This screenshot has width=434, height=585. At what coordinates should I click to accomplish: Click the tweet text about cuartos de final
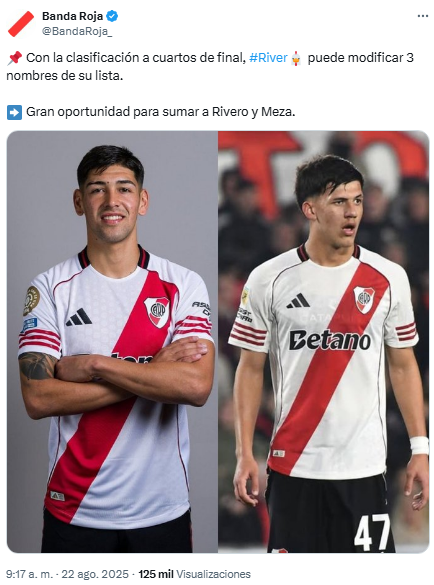pos(210,67)
